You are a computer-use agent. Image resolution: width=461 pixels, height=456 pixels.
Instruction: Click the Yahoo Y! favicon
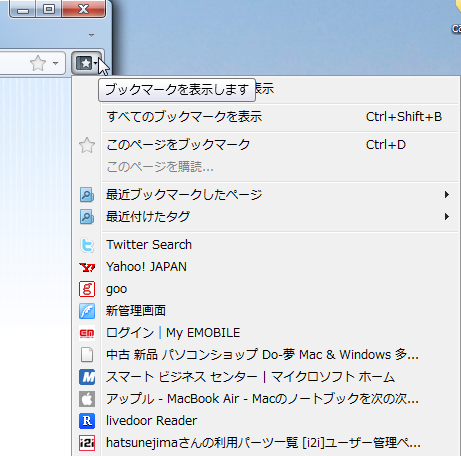pos(87,267)
